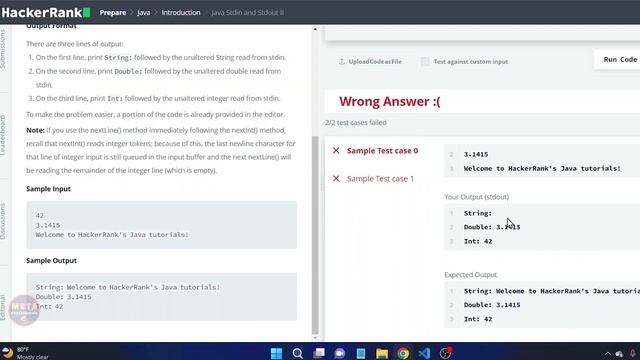640x360 pixels.
Task: Open the Prepare breadcrumb link
Action: click(x=113, y=13)
